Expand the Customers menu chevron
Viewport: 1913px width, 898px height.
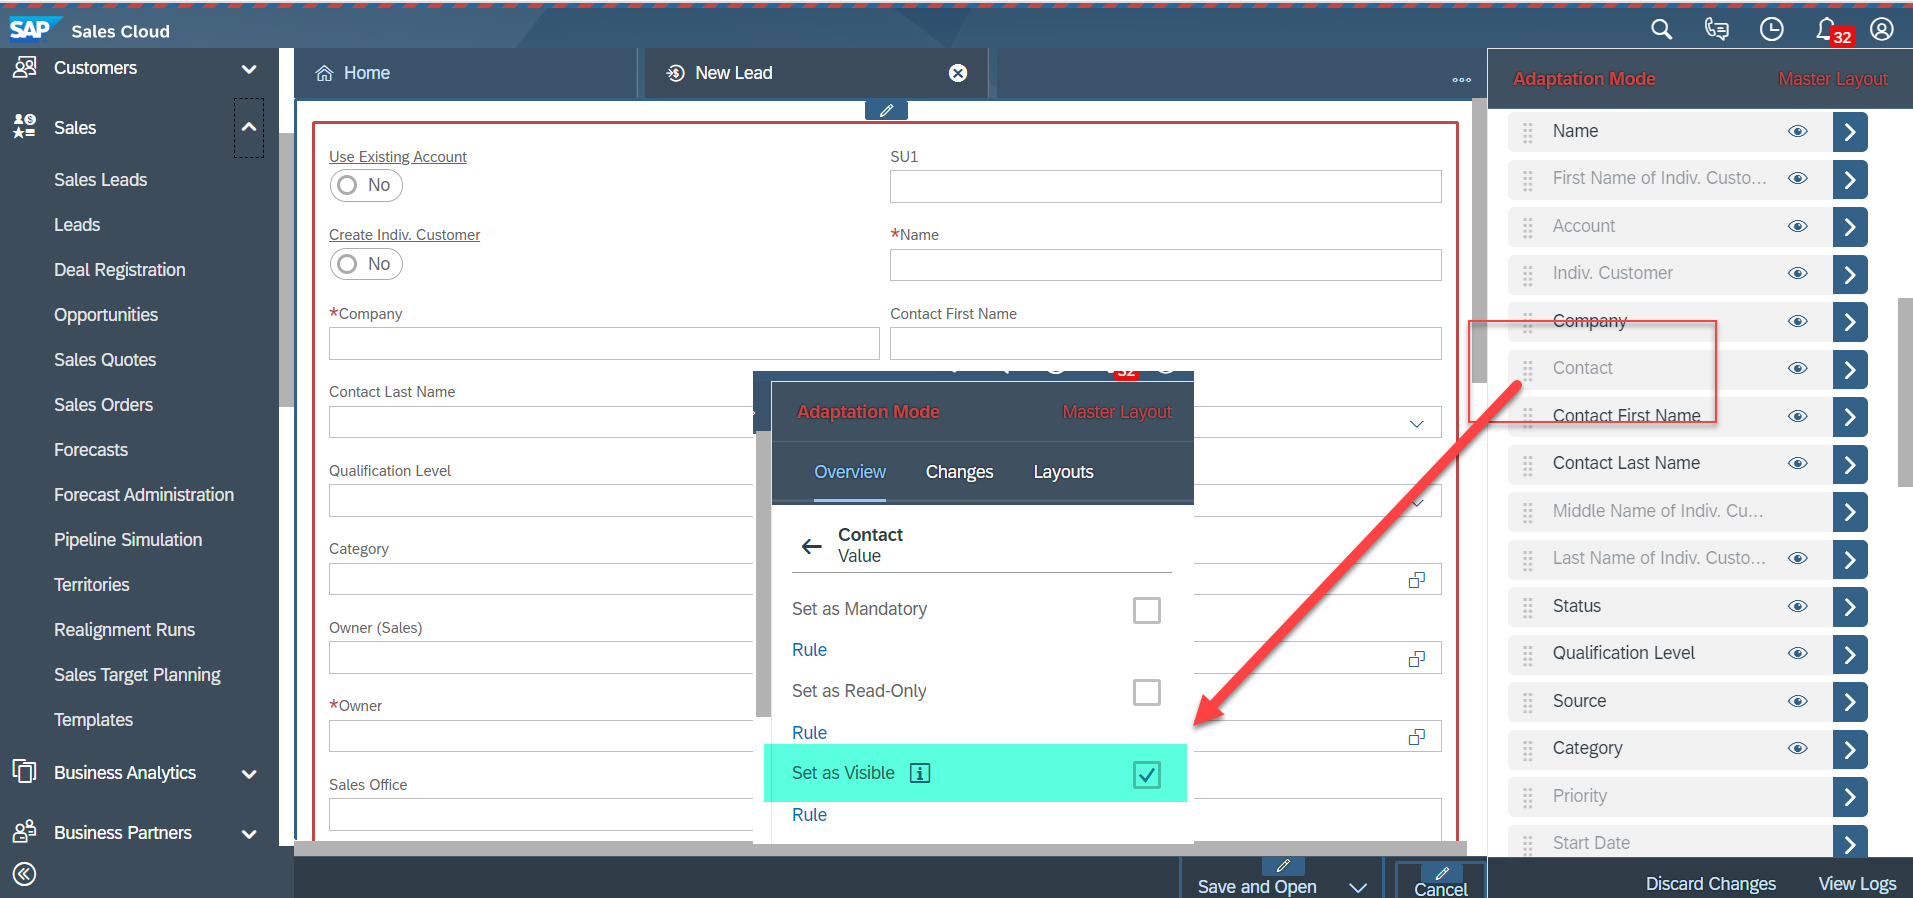click(249, 69)
